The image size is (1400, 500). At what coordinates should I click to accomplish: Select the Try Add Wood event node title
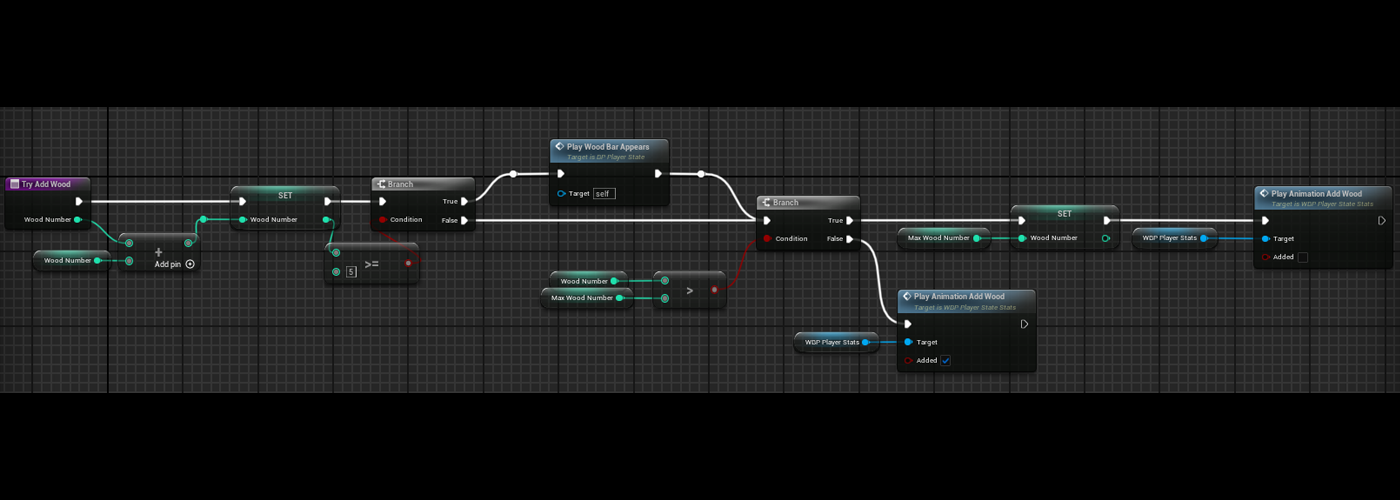point(46,184)
